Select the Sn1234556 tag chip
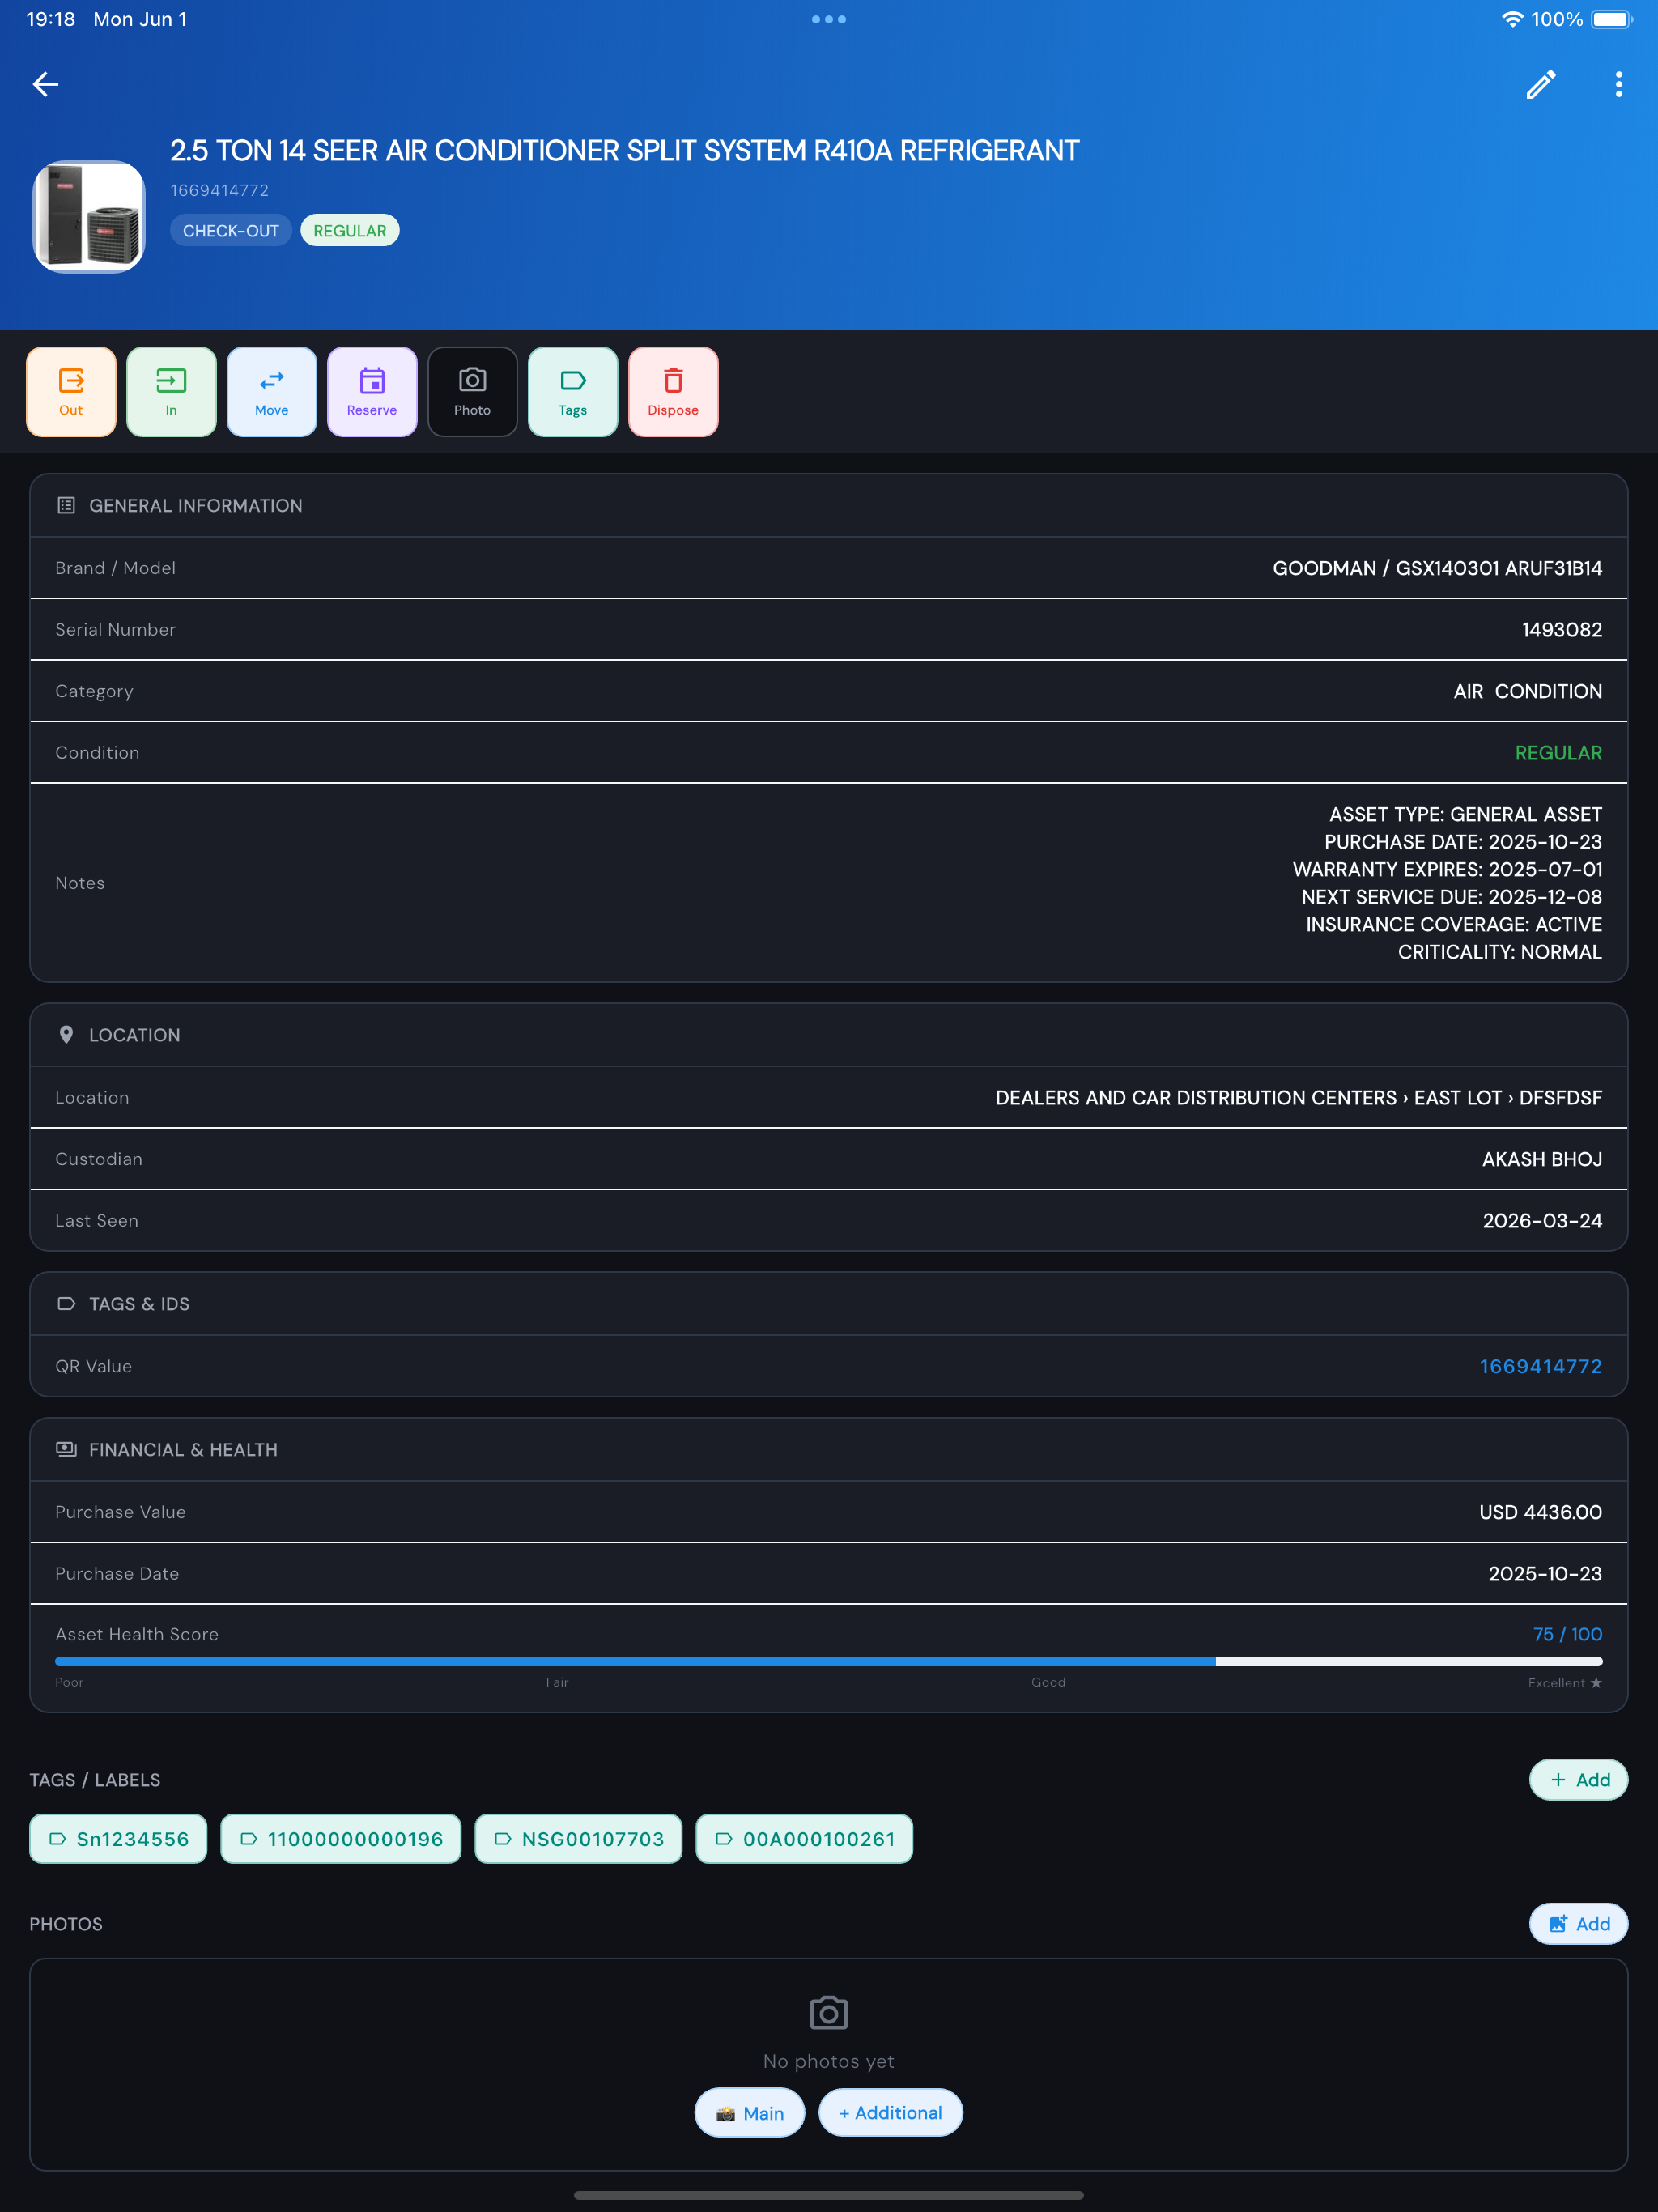The width and height of the screenshot is (1658, 2212). [118, 1839]
